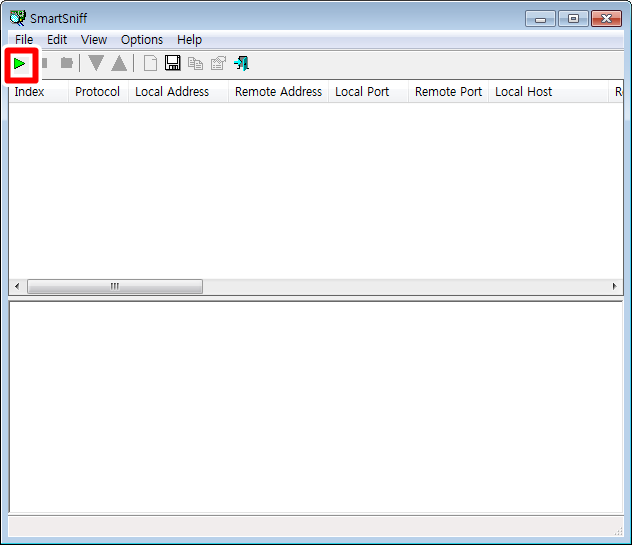Maximize the SmartSniff window
This screenshot has height=545, width=632.
(573, 19)
